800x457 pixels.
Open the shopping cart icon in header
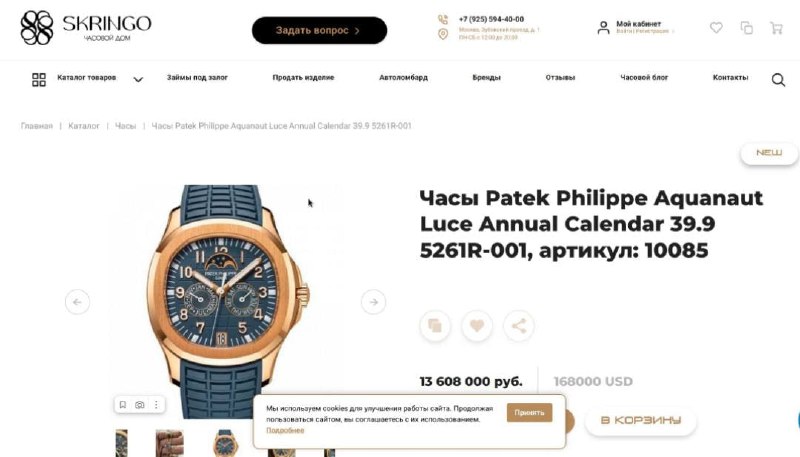(776, 28)
